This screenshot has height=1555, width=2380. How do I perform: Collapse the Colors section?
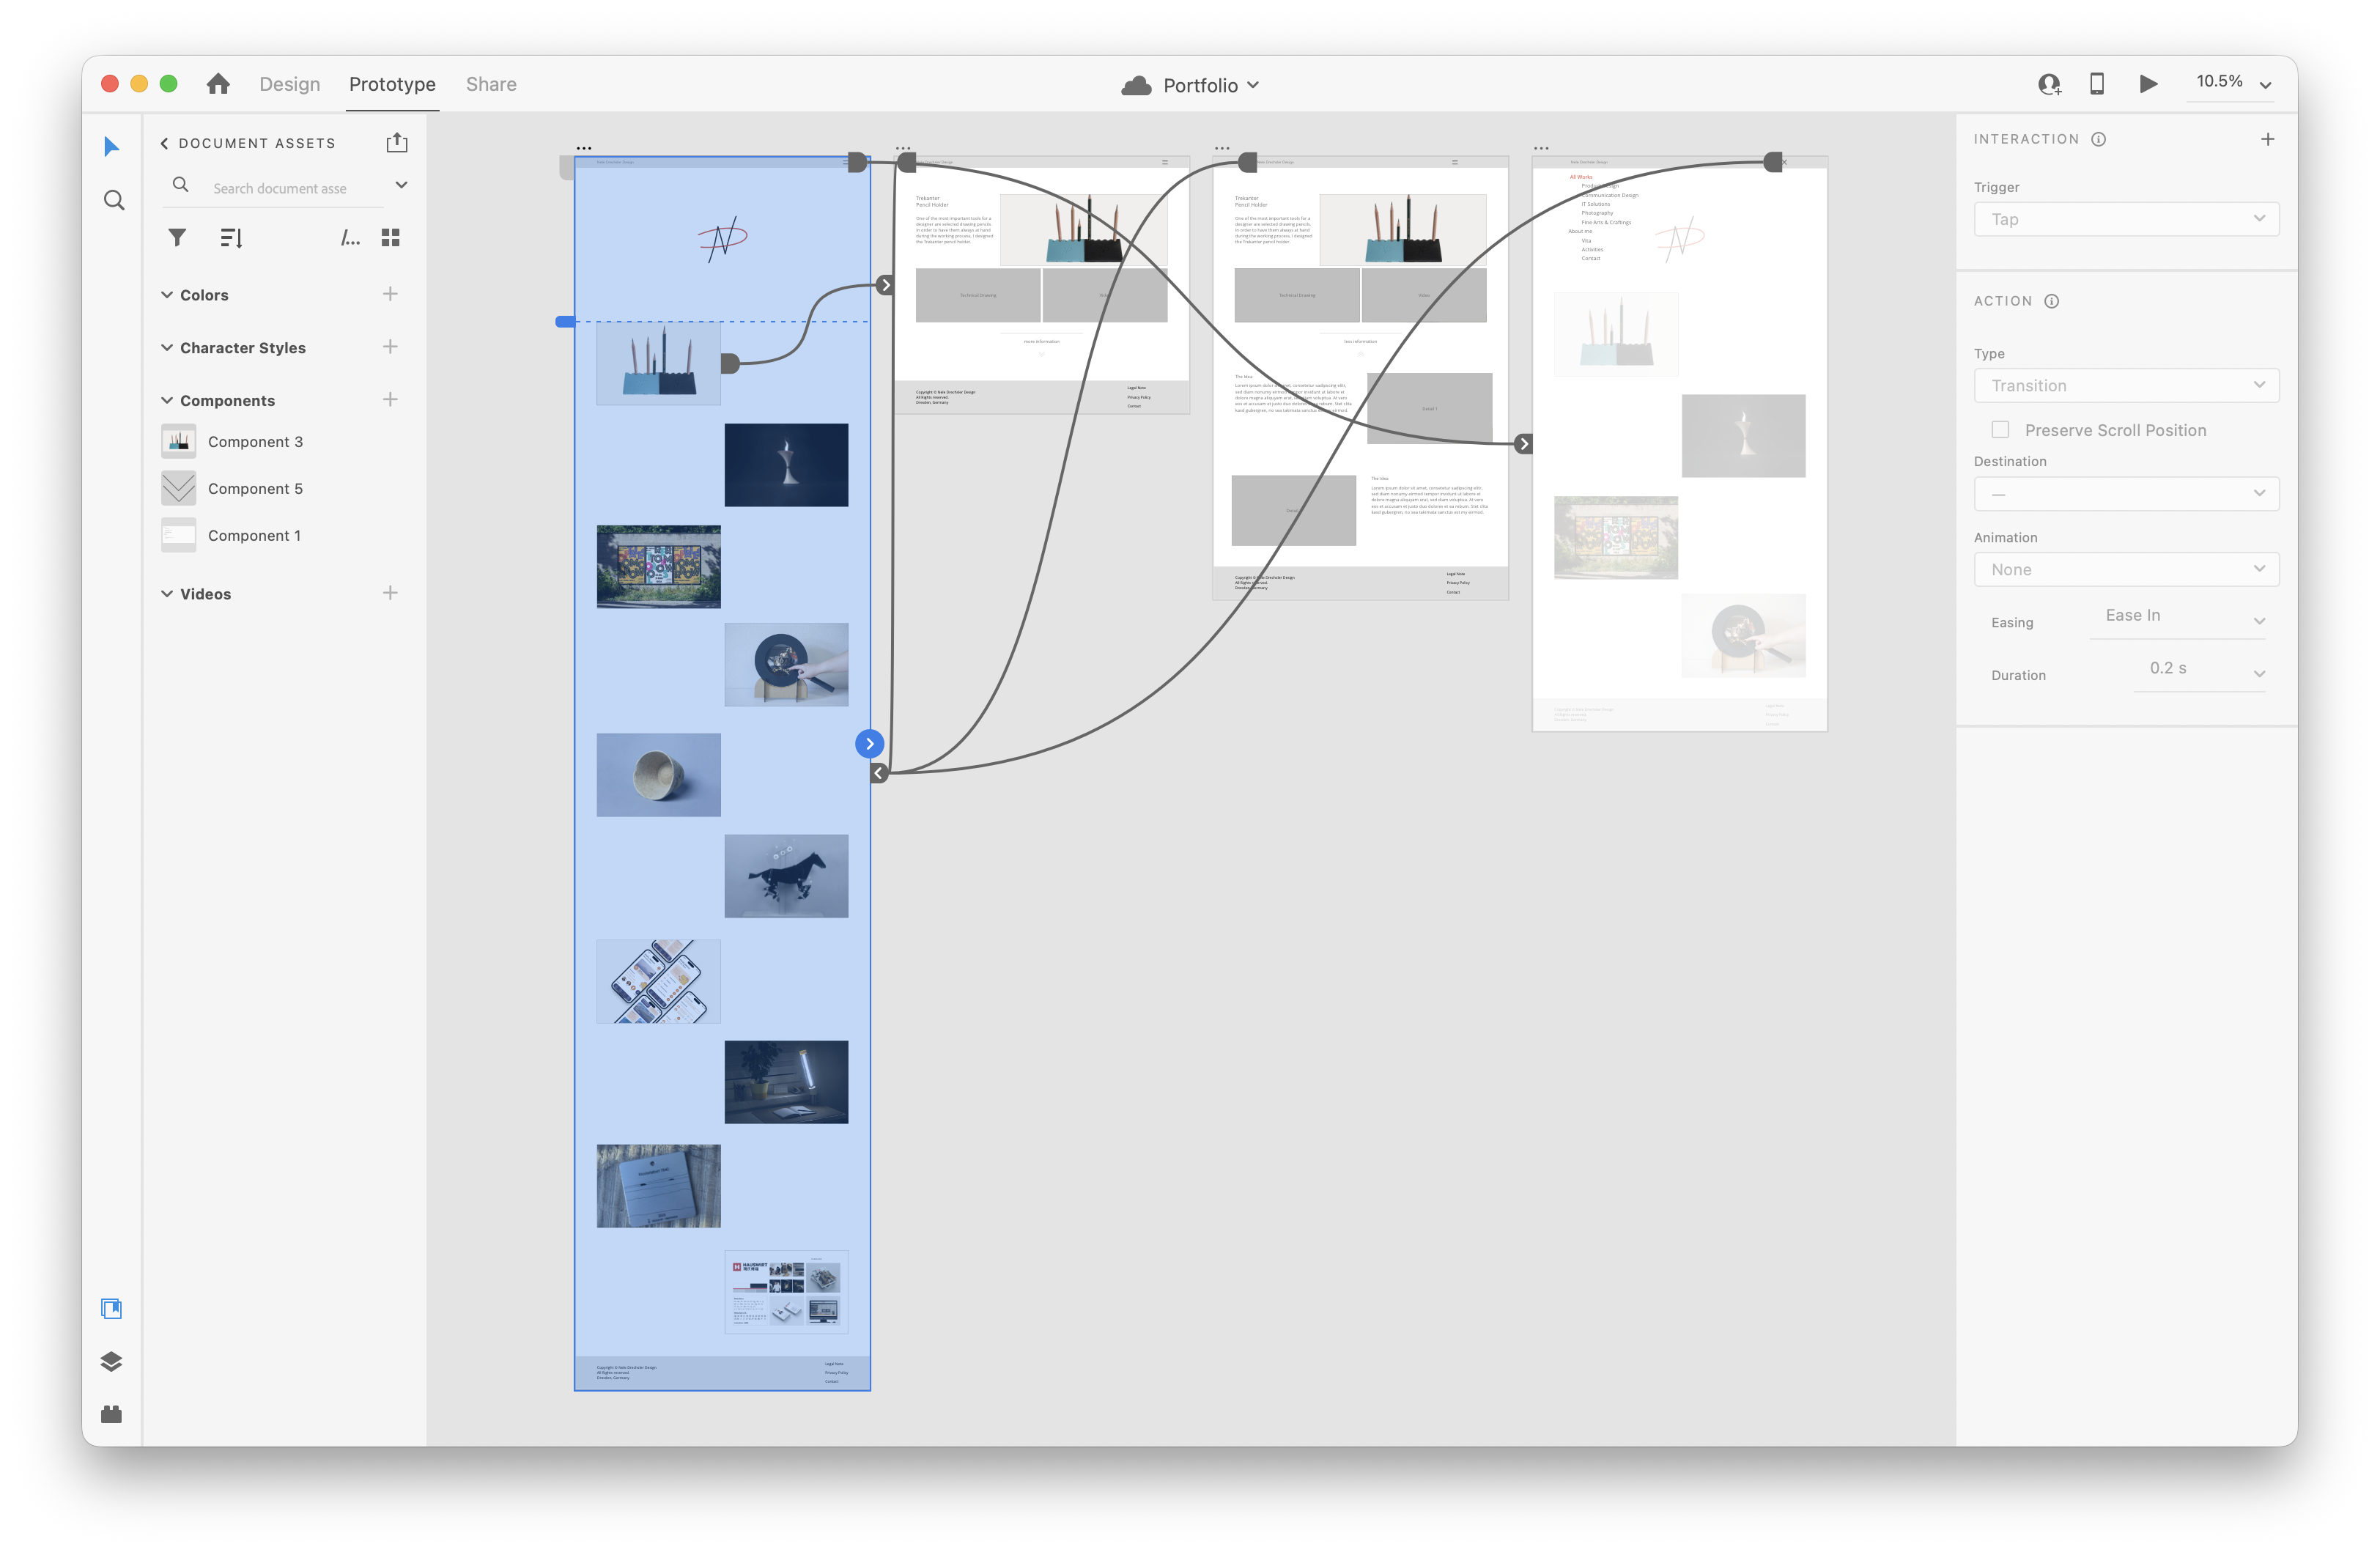[x=167, y=295]
